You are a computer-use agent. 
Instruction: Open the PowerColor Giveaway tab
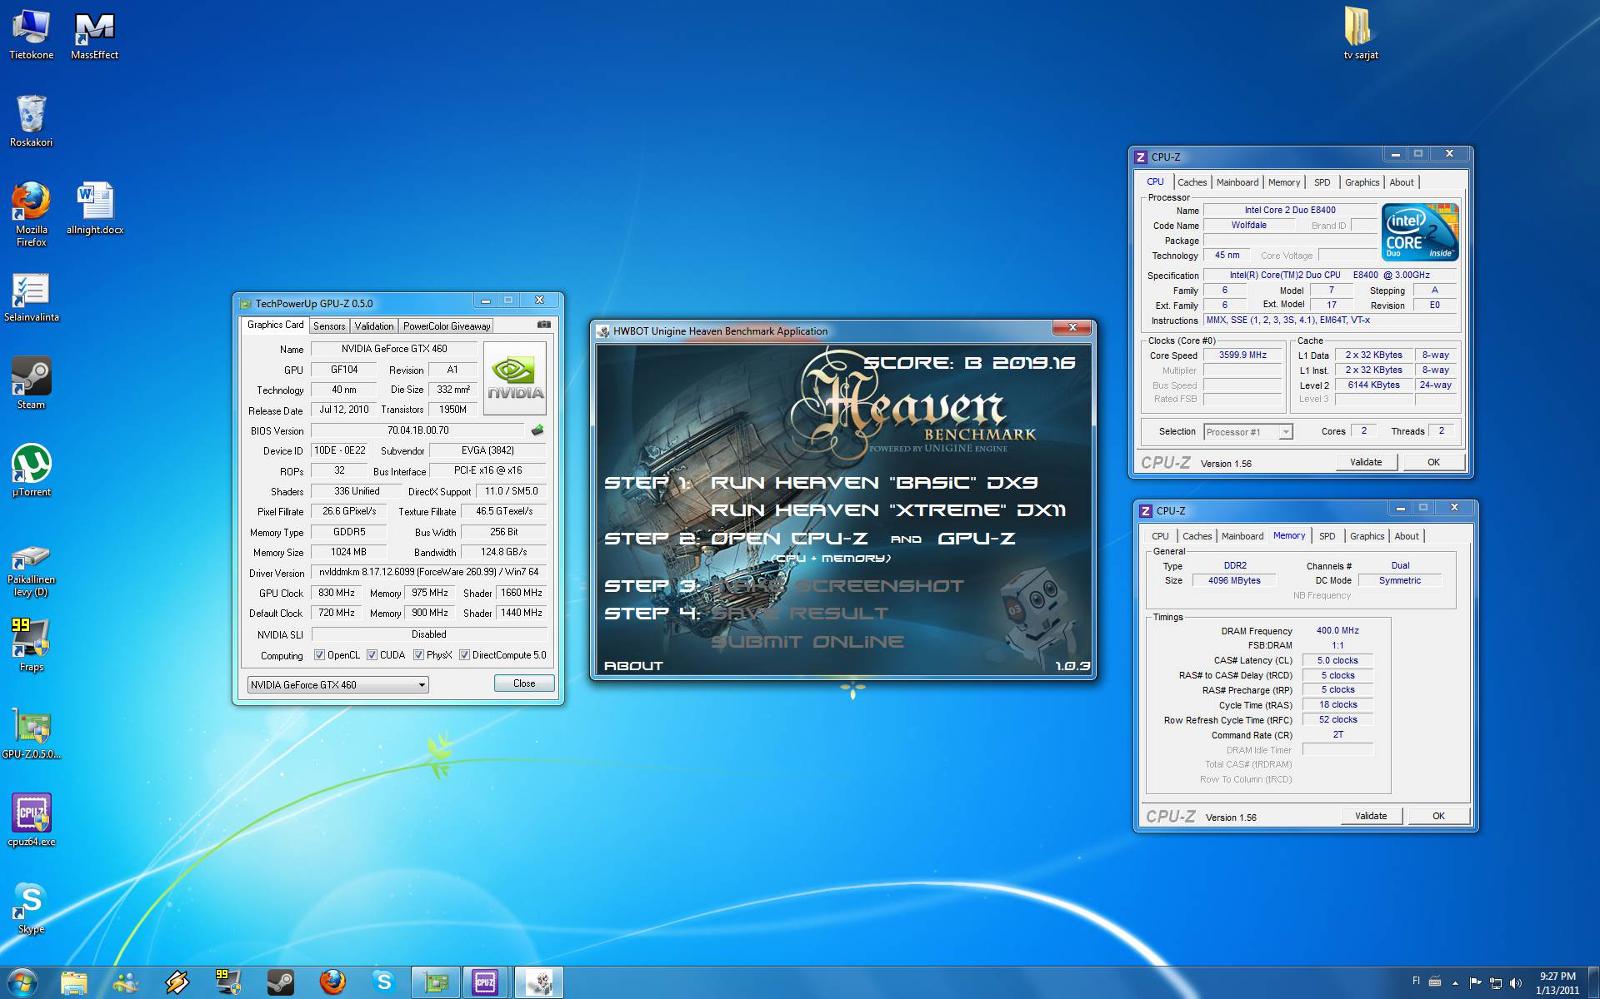click(x=446, y=326)
